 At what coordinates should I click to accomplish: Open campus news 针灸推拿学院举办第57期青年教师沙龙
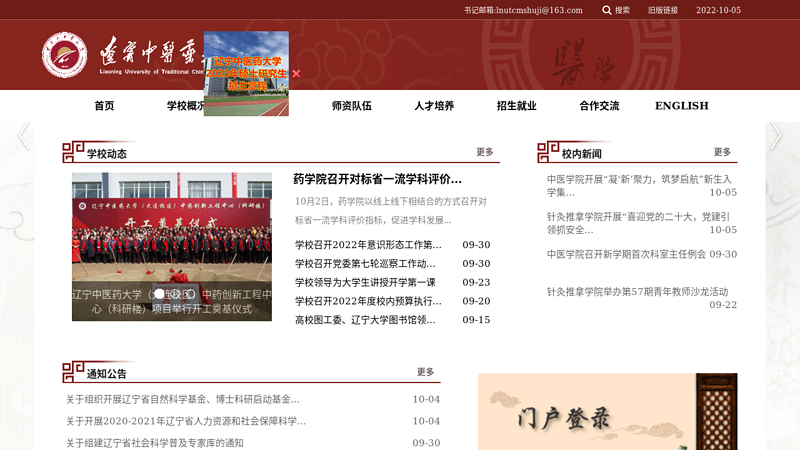point(637,292)
